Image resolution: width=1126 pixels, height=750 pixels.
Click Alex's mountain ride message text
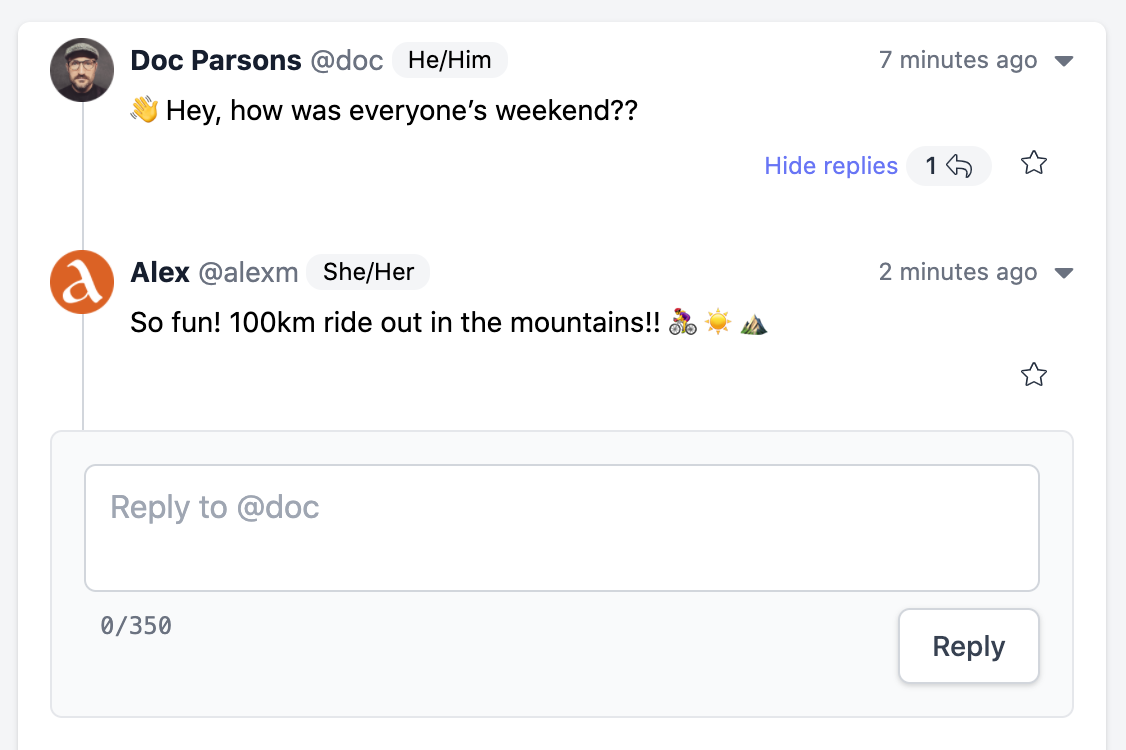click(x=440, y=322)
